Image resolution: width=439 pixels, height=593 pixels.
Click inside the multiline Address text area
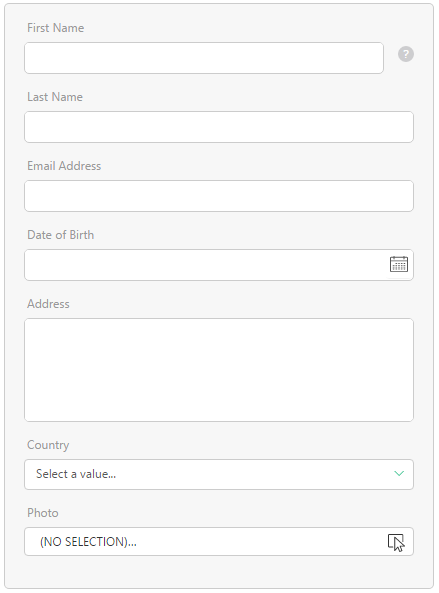[219, 370]
